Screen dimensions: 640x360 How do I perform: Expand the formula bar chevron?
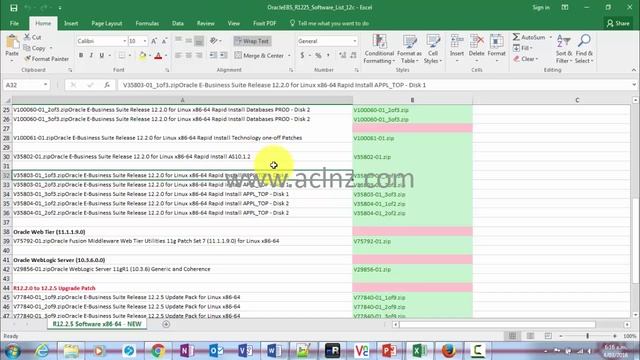coord(634,85)
